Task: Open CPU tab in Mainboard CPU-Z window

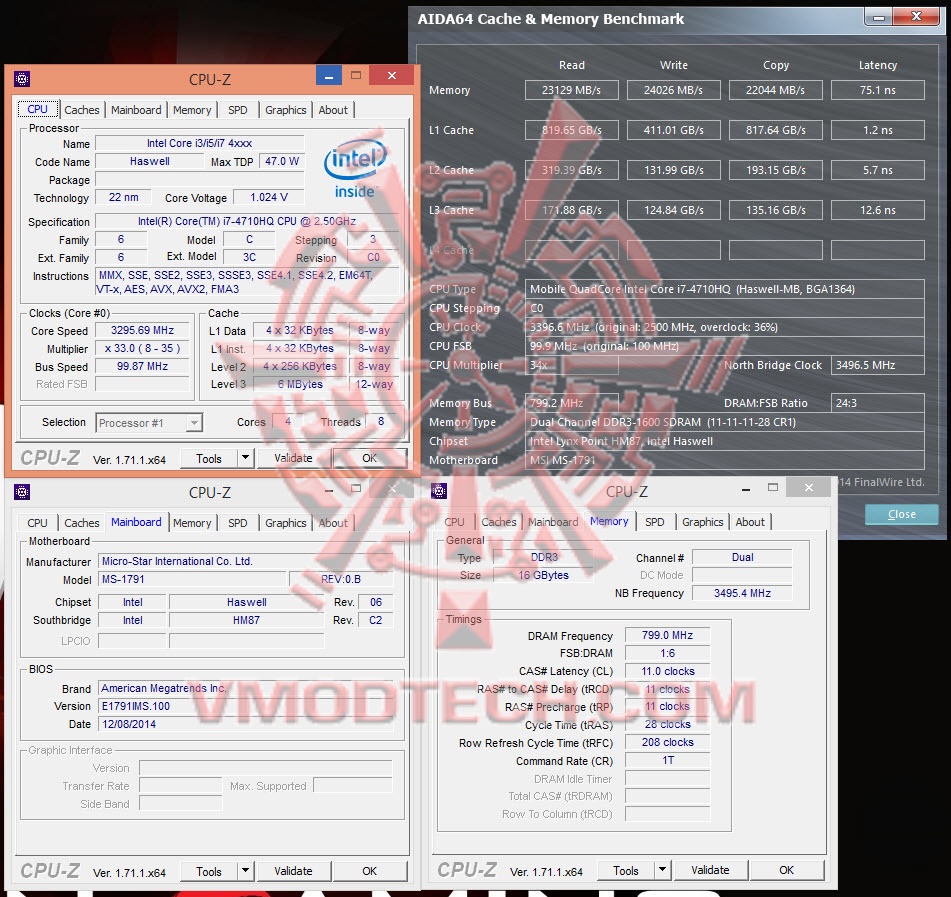Action: tap(37, 523)
